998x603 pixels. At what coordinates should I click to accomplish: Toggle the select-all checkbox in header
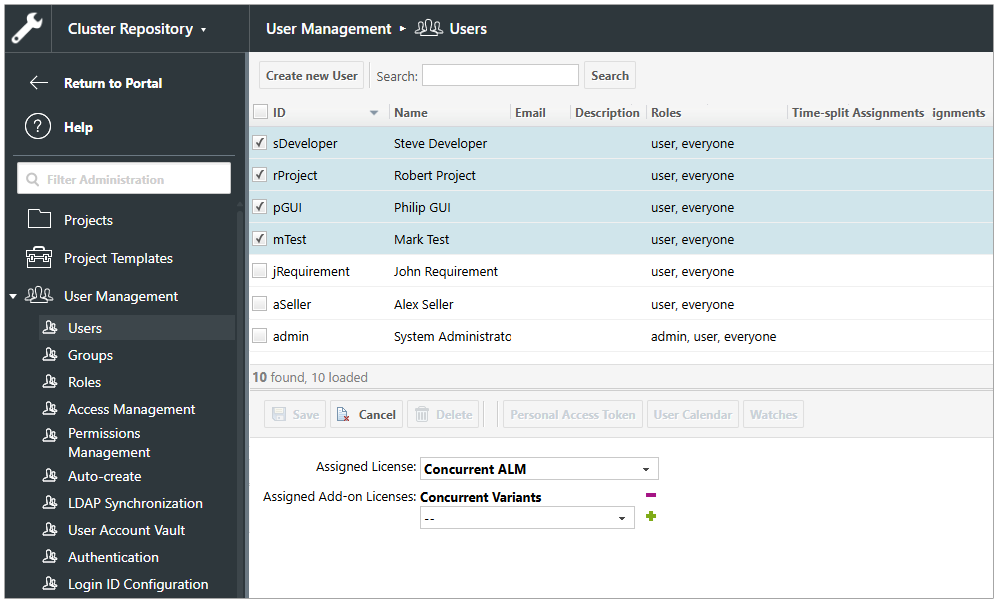260,112
